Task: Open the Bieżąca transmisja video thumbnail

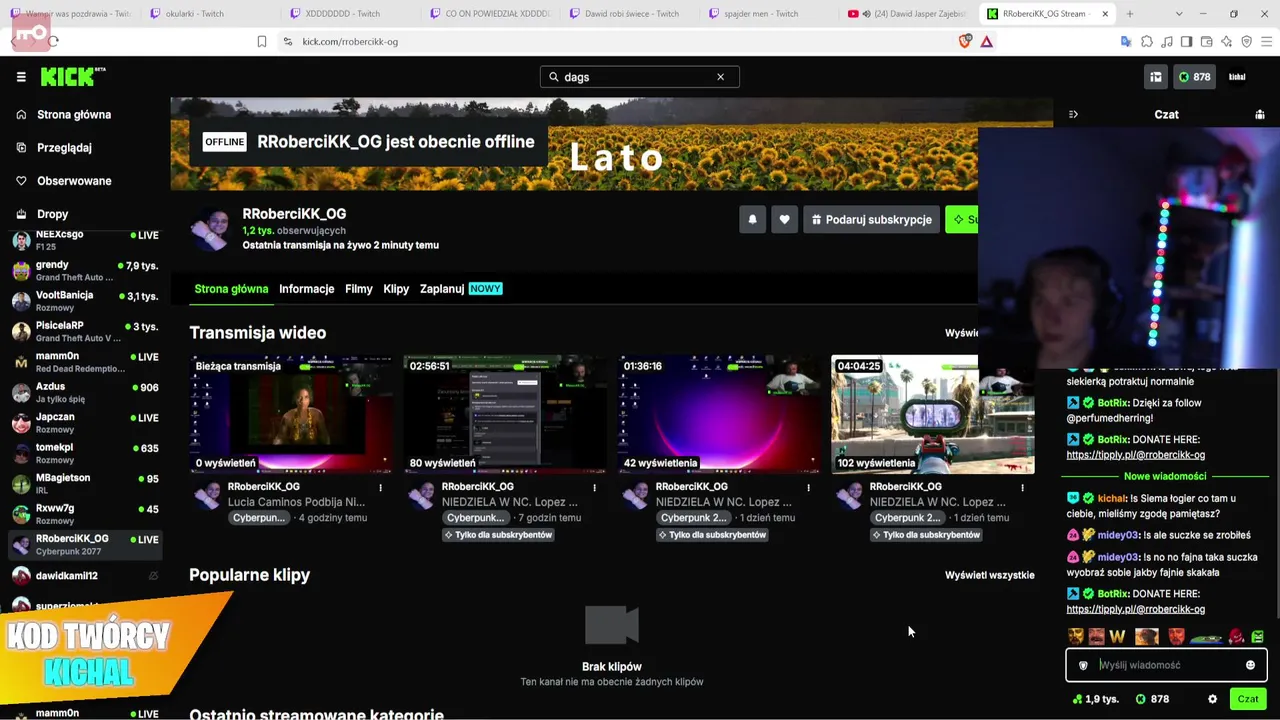Action: 291,414
